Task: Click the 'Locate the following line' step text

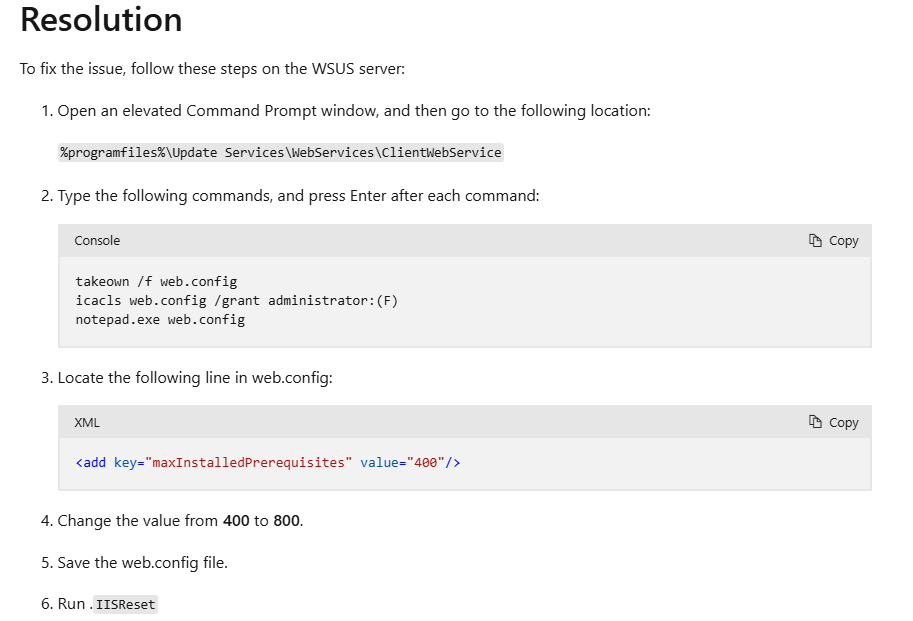Action: (x=195, y=378)
